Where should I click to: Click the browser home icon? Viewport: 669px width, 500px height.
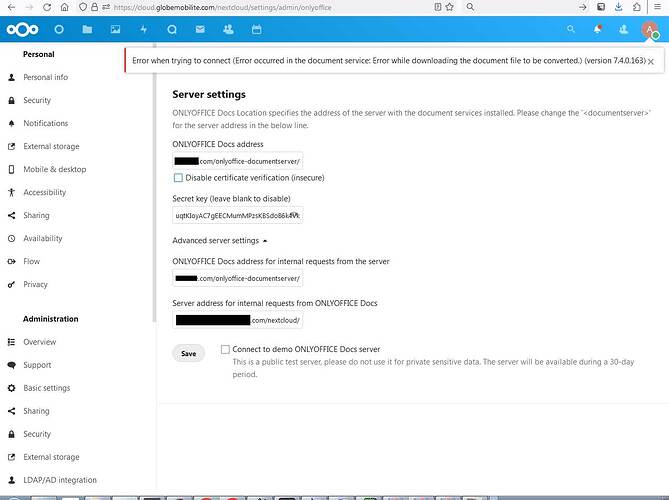(64, 7)
